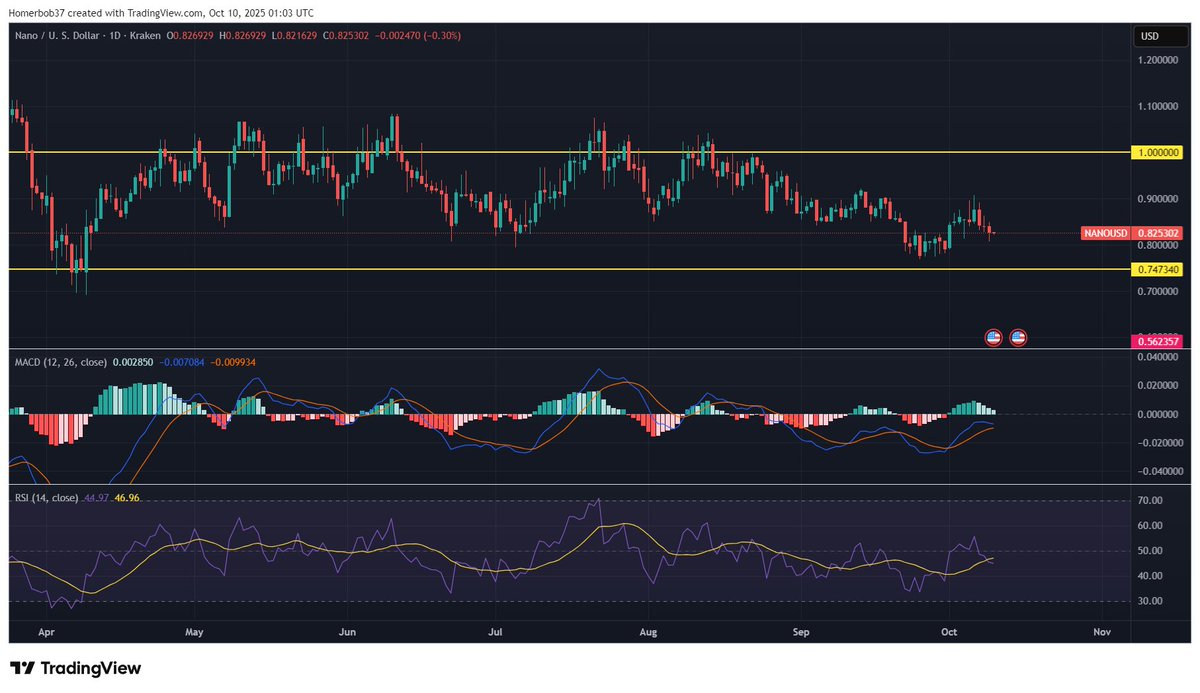
Task: Click the Oct label on the time axis
Action: click(947, 632)
